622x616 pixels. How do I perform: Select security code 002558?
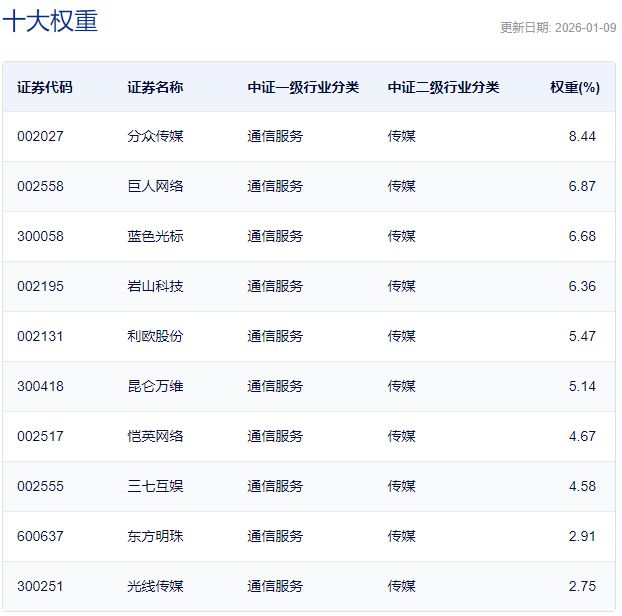point(40,186)
